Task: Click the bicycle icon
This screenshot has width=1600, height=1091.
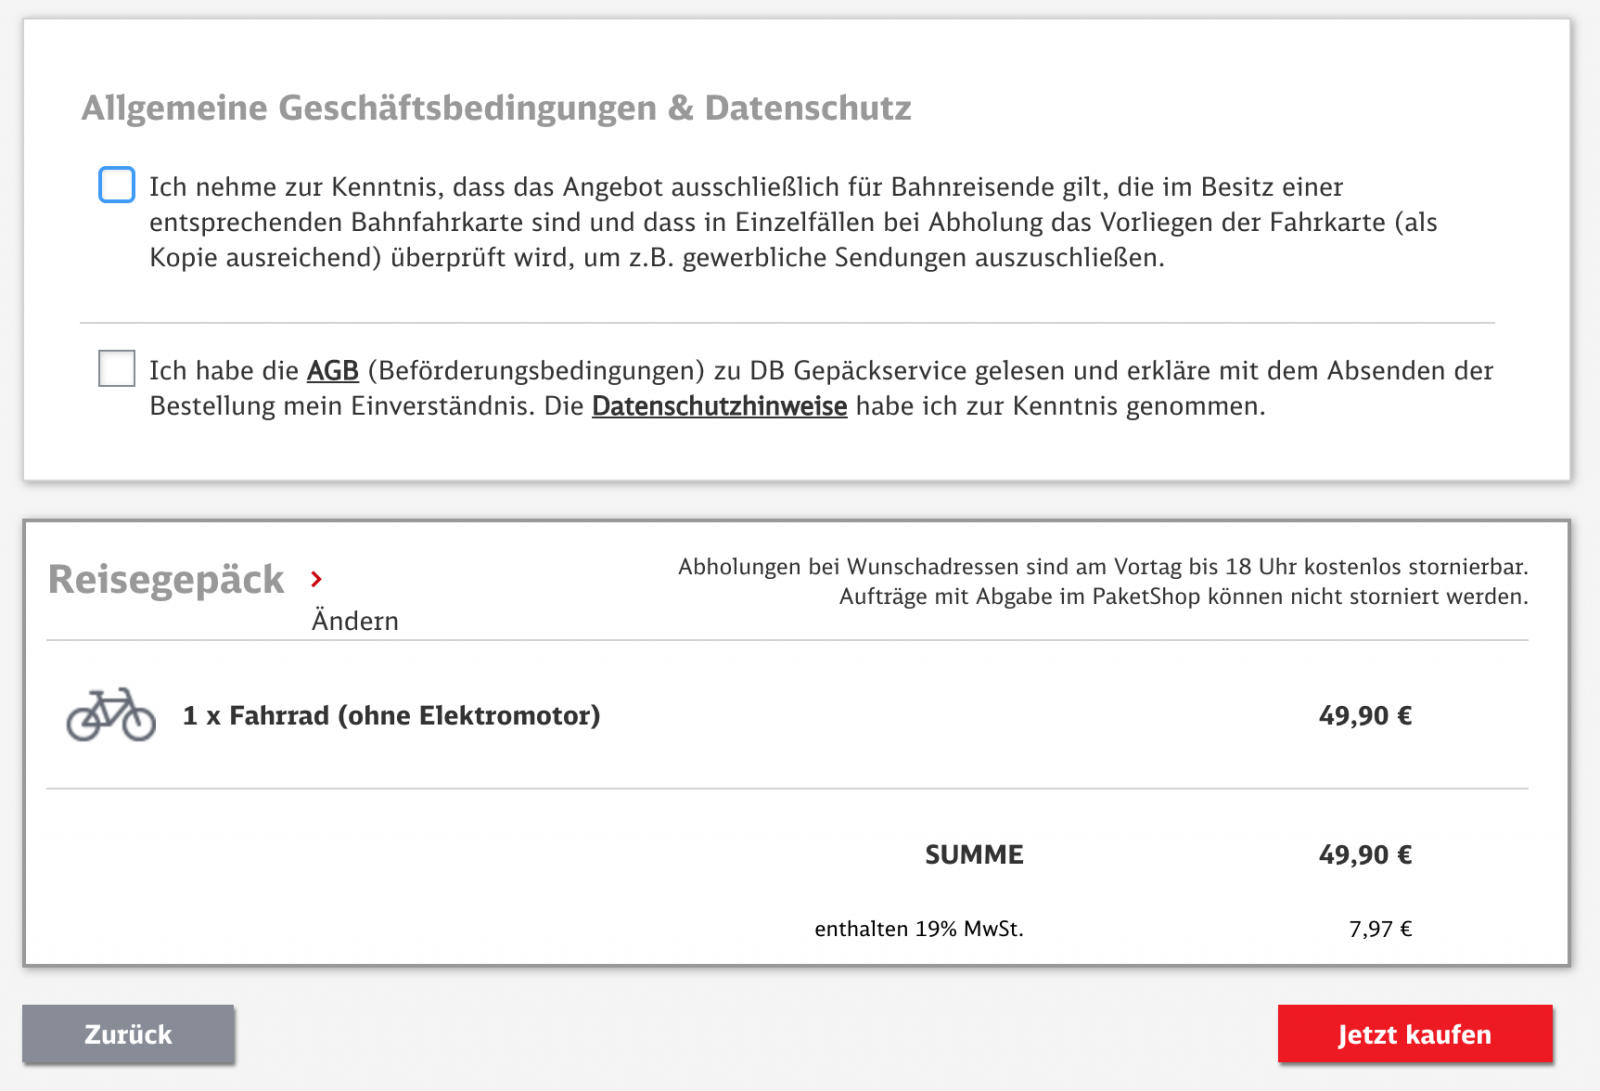Action: coord(111,715)
